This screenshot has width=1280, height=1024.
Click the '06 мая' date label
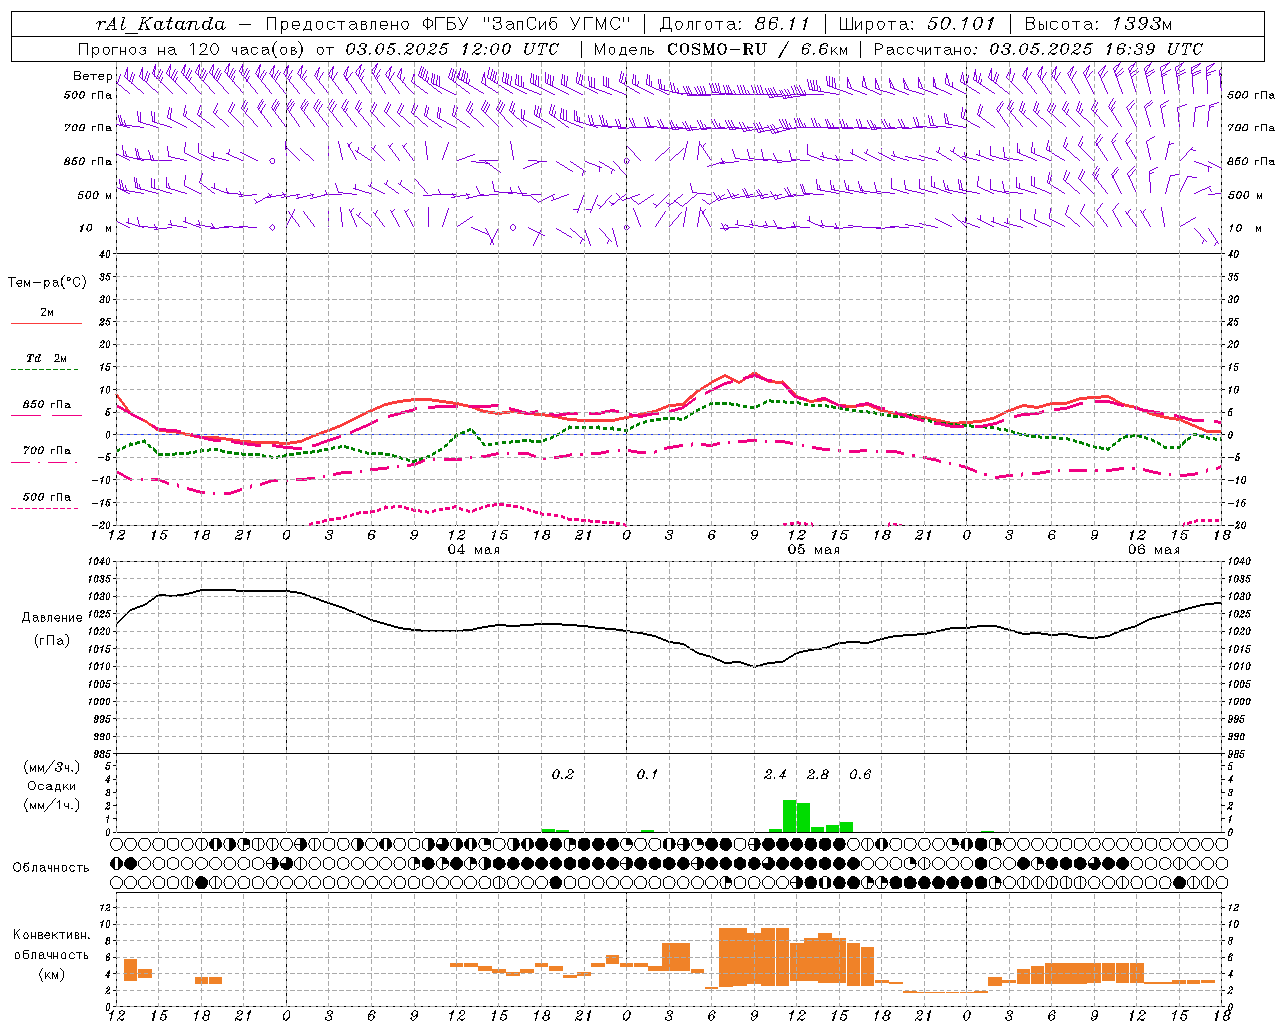(1154, 550)
